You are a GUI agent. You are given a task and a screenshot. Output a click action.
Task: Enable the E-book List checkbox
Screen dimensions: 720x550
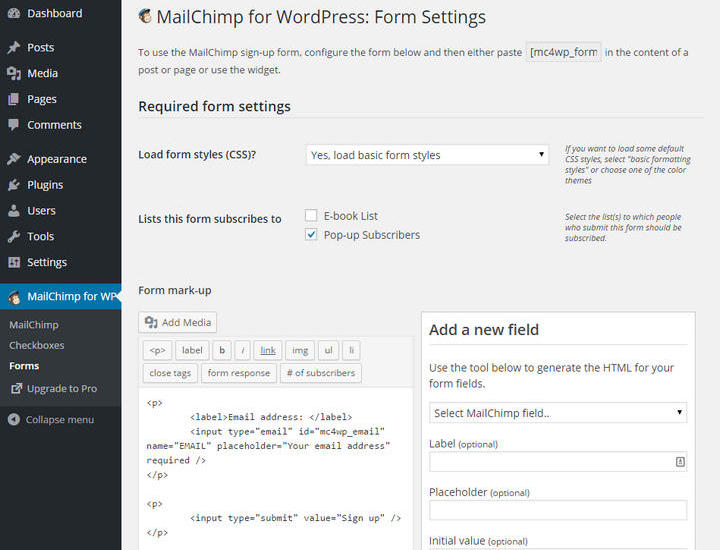tap(311, 215)
